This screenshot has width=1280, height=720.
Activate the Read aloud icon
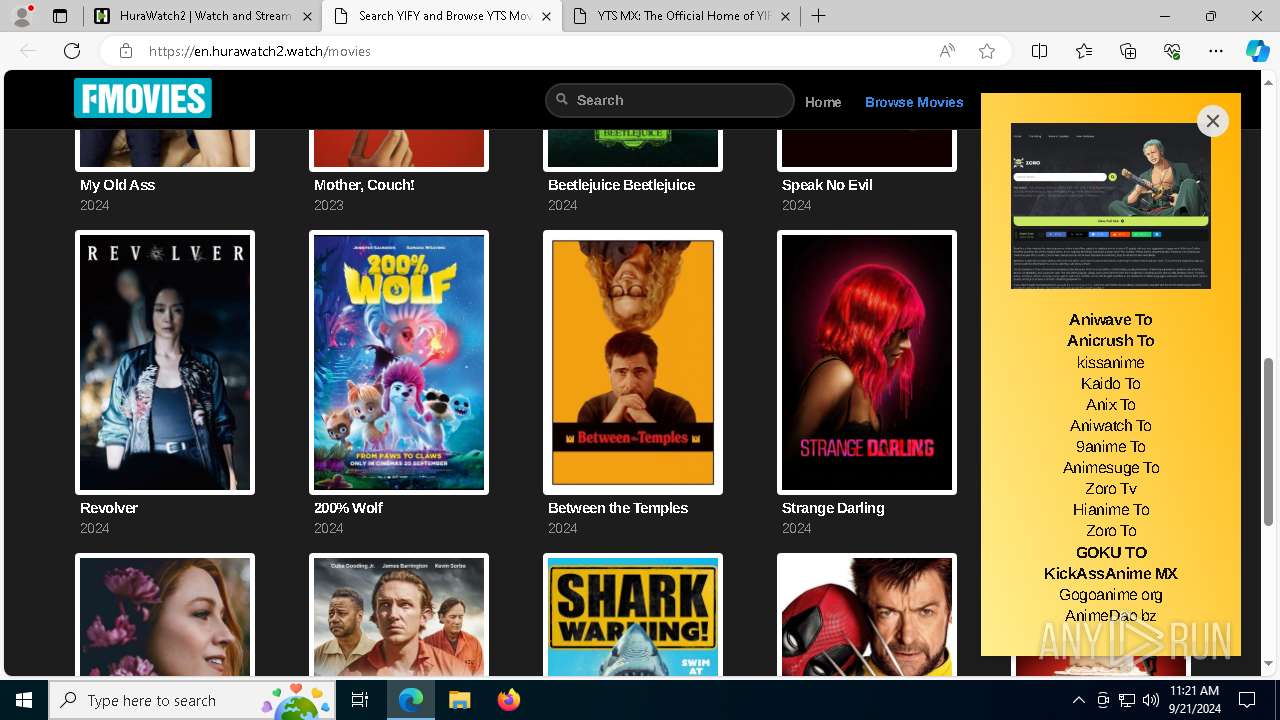pyautogui.click(x=947, y=51)
